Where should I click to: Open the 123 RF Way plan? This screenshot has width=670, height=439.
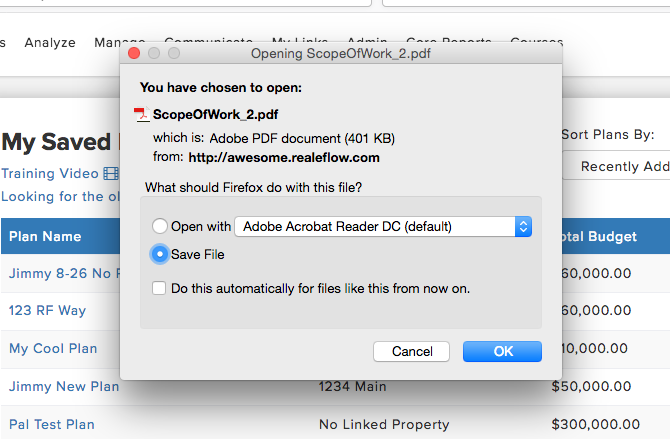[x=47, y=311]
